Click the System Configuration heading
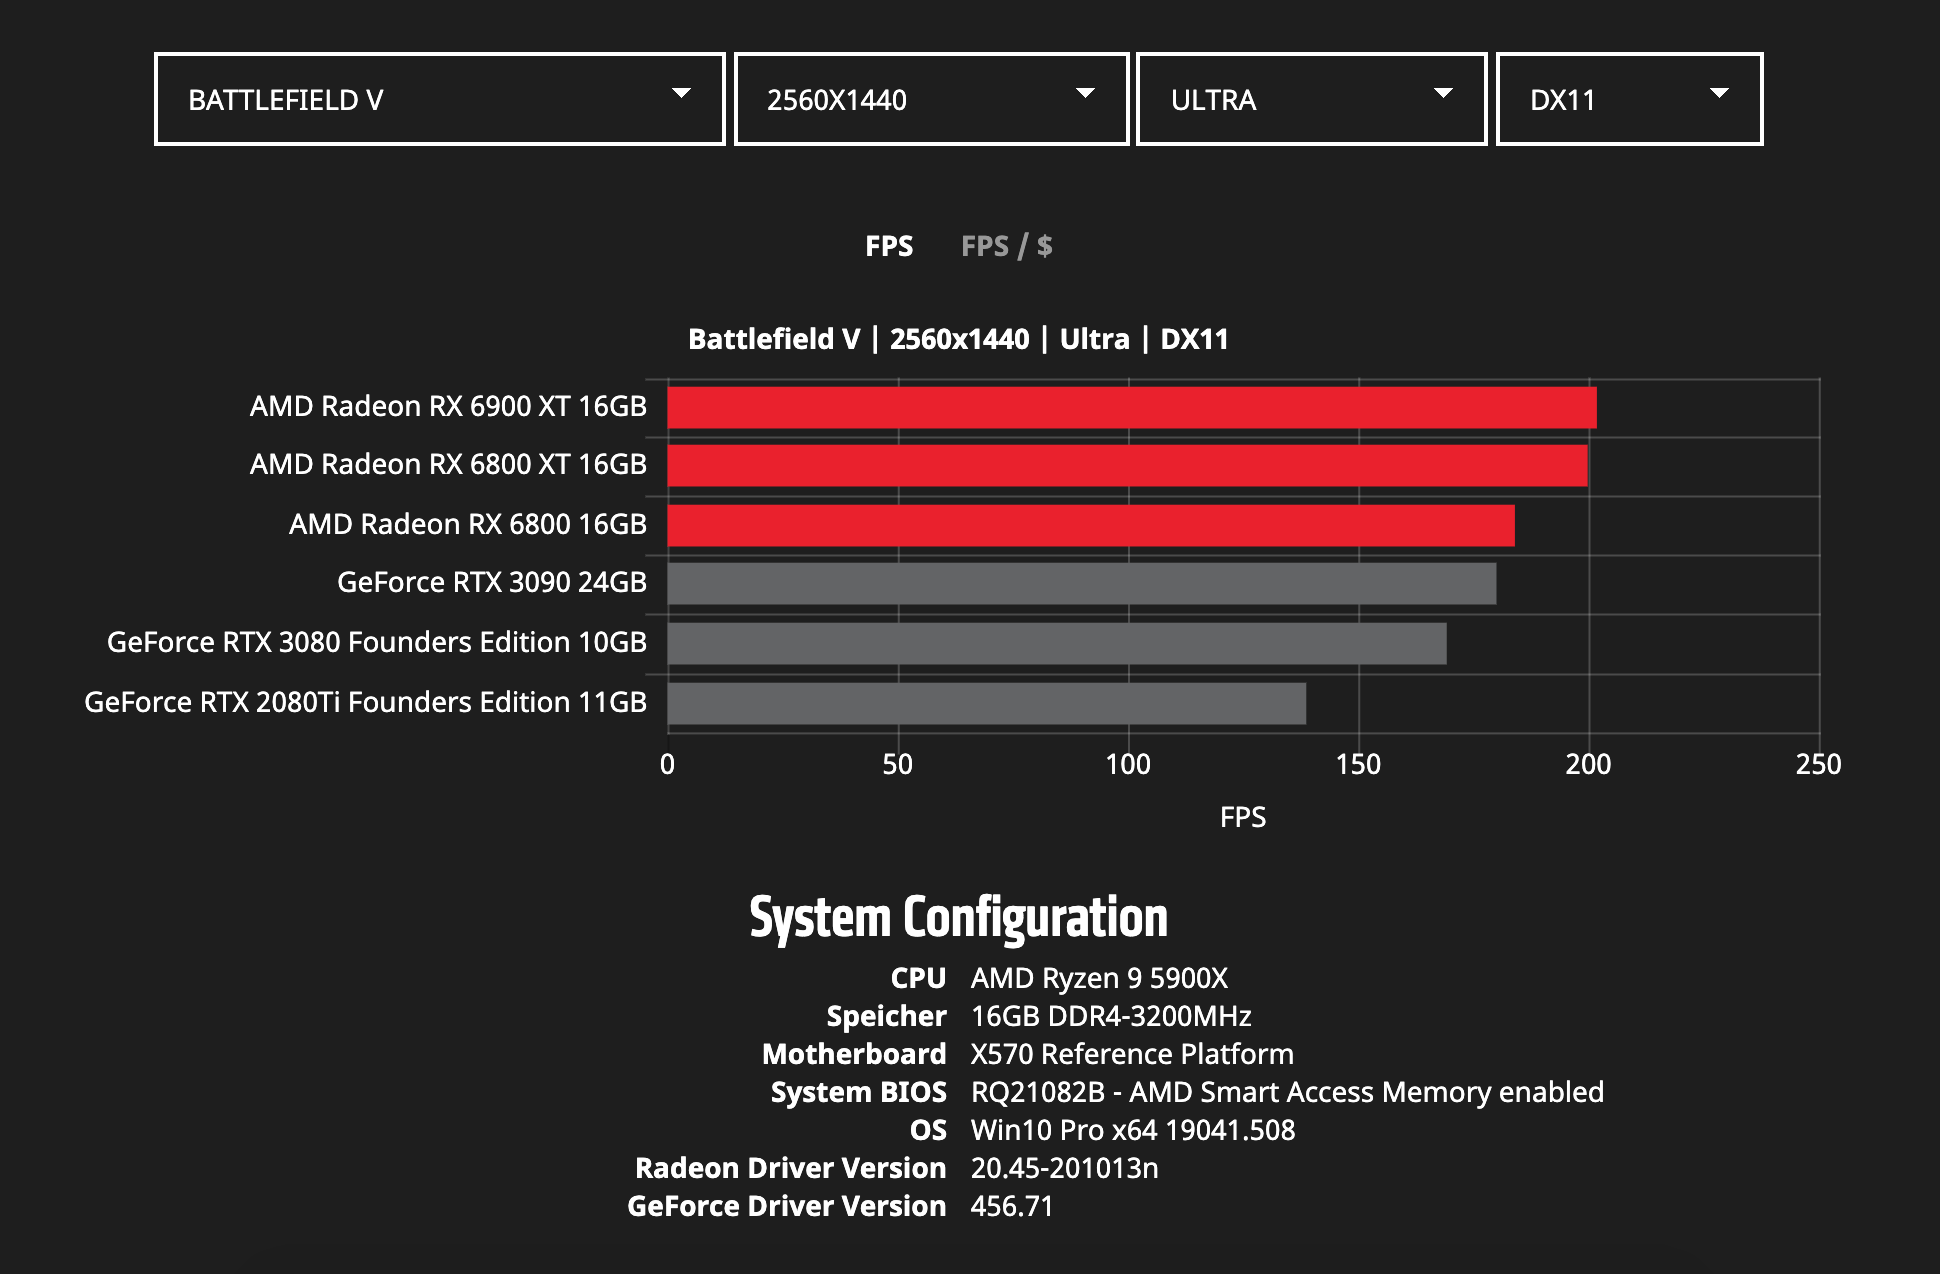The image size is (1940, 1274). coord(958,917)
